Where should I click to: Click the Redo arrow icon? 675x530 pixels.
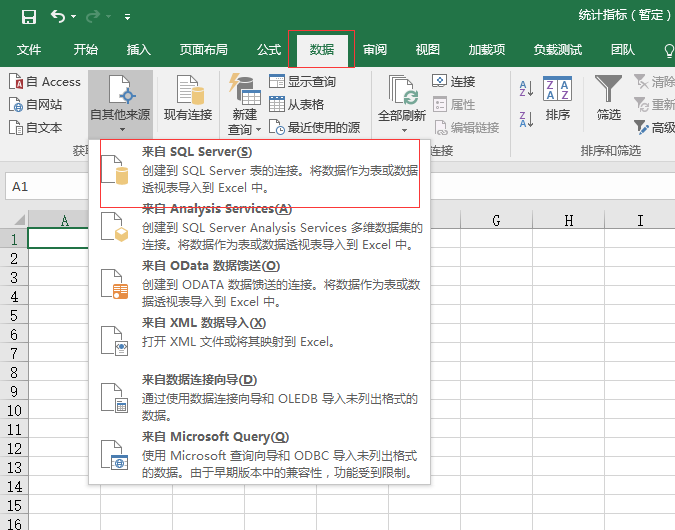(93, 17)
